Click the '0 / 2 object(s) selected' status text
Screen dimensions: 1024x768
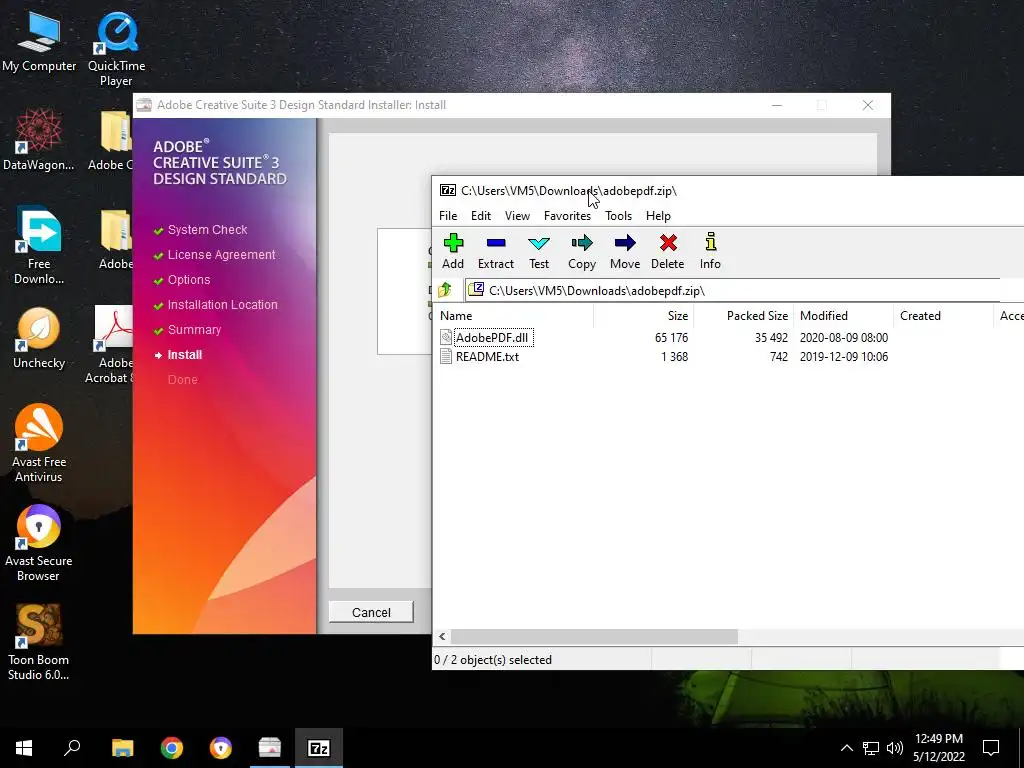click(493, 660)
